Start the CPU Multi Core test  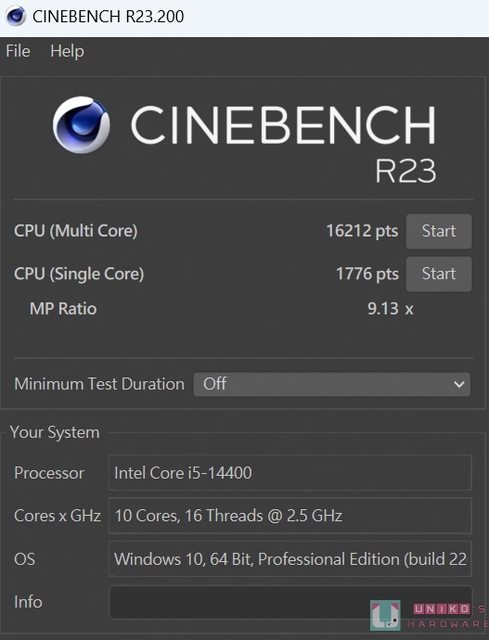[439, 231]
